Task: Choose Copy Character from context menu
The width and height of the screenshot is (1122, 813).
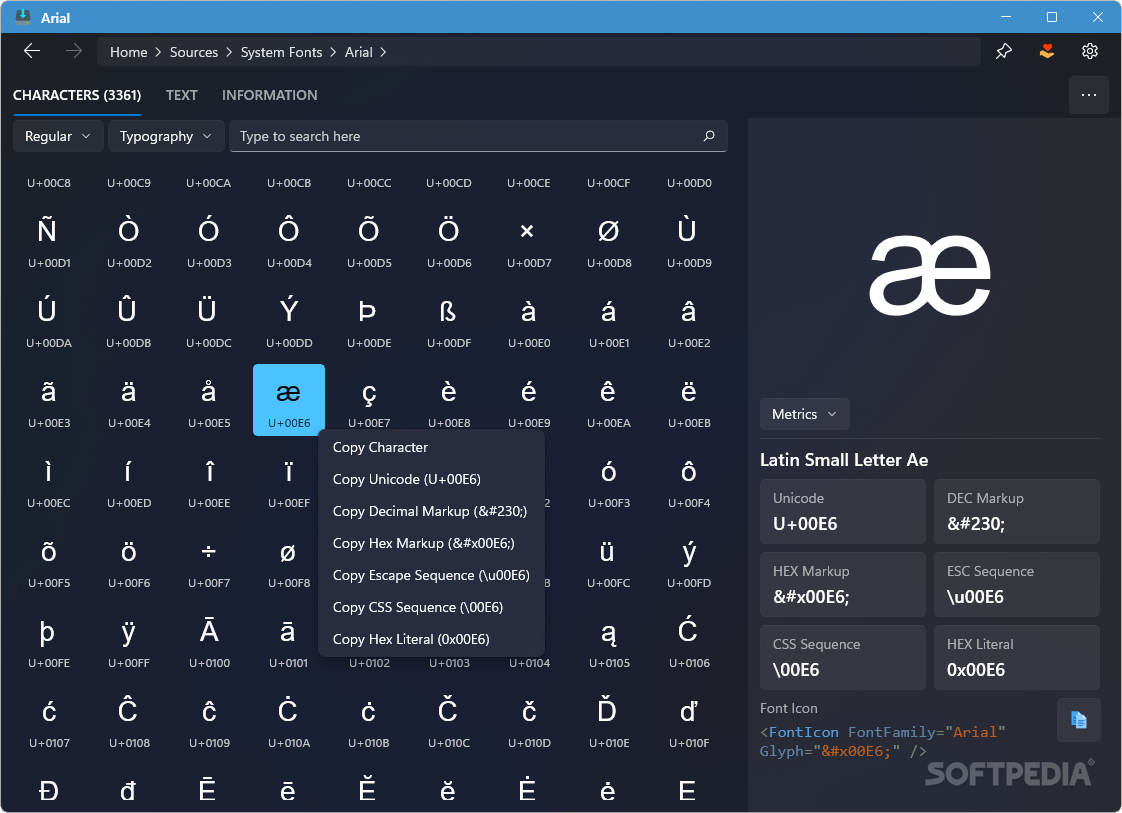Action: click(431, 447)
